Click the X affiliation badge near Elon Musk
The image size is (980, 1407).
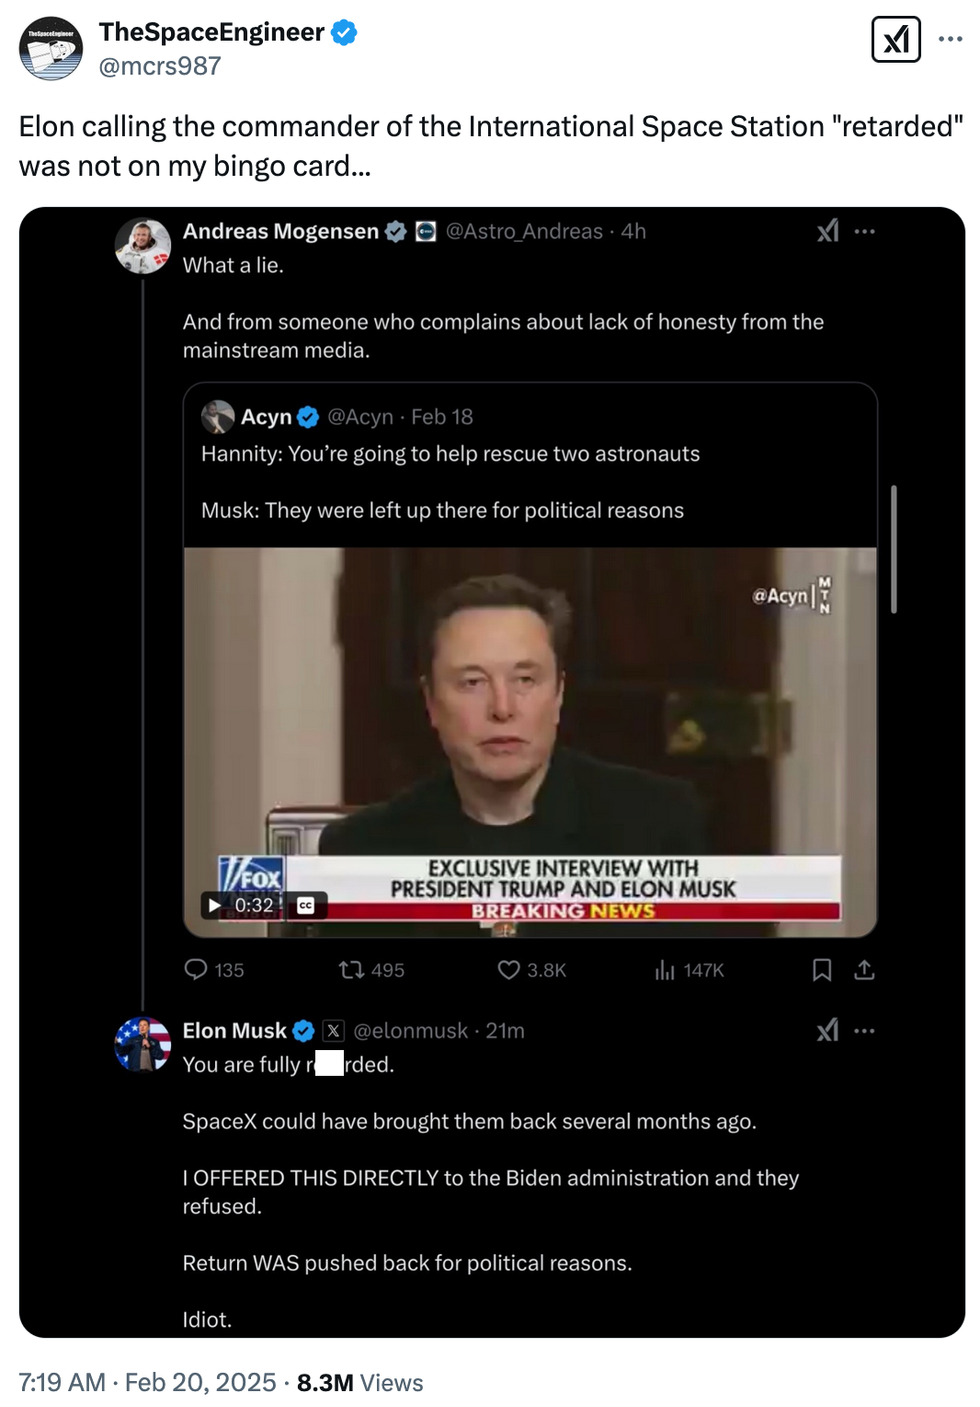click(x=334, y=1030)
